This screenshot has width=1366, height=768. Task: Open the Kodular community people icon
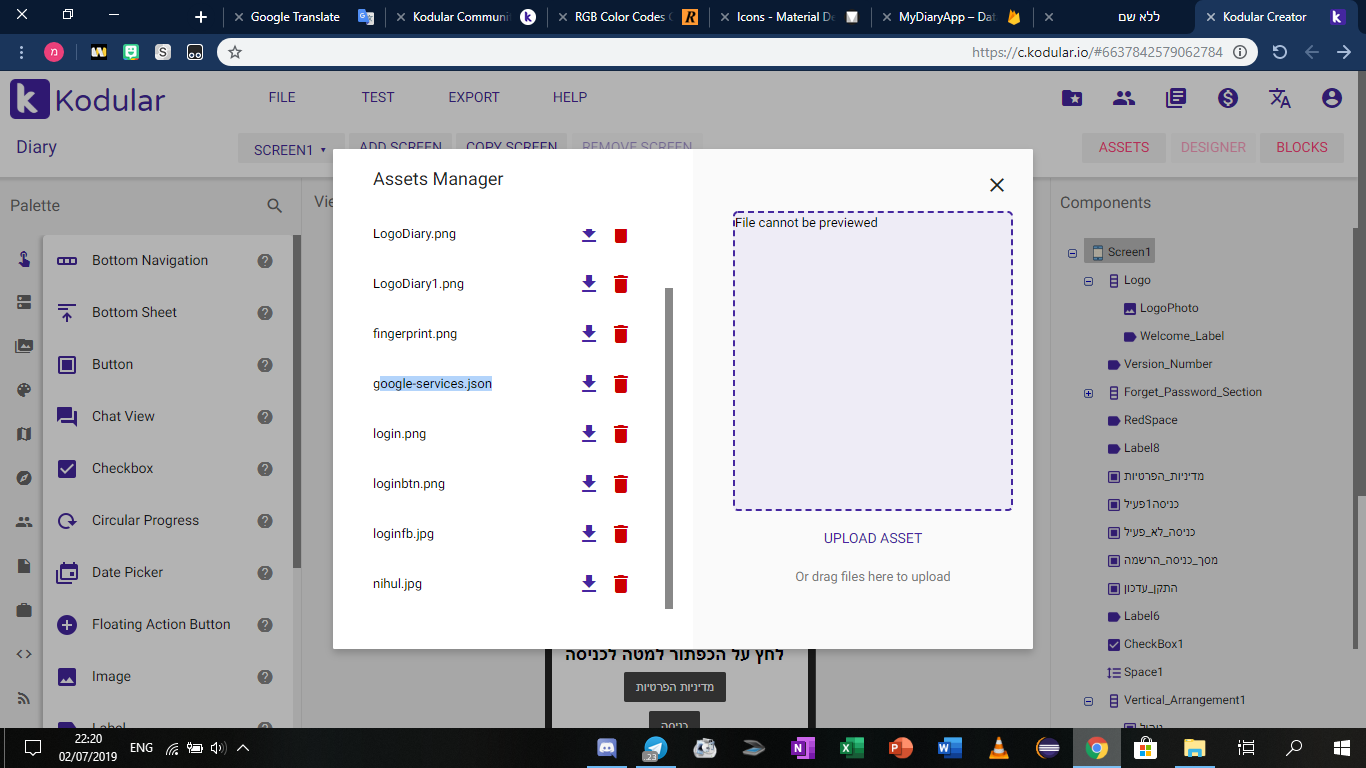(1124, 97)
